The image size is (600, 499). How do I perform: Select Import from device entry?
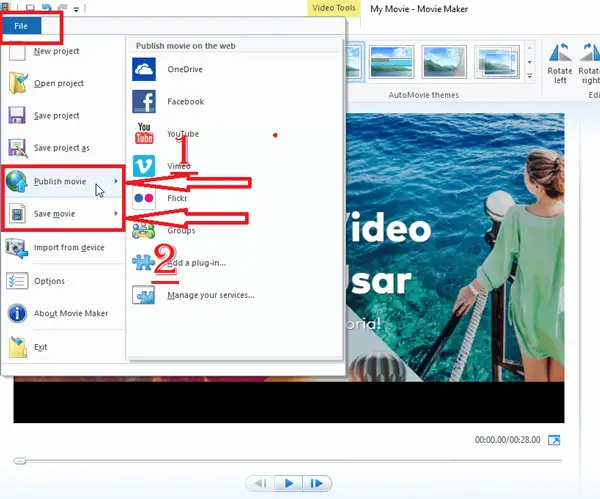click(63, 248)
